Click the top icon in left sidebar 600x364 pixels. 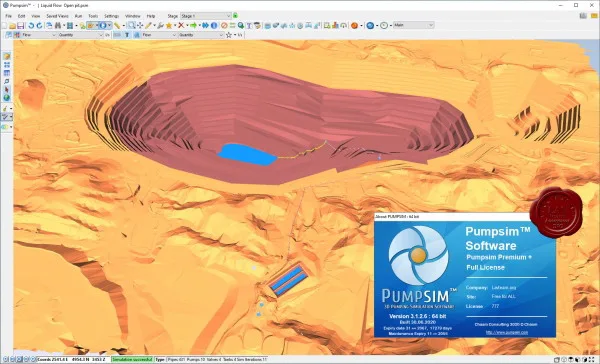click(x=7, y=56)
